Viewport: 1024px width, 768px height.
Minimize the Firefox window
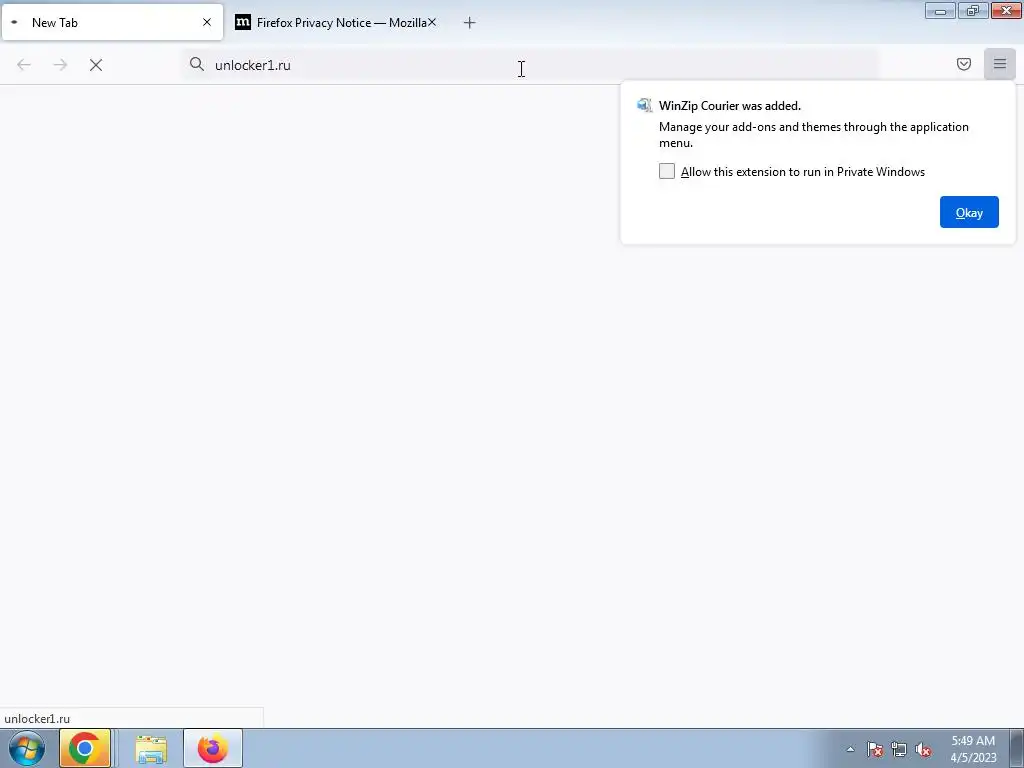(x=940, y=10)
